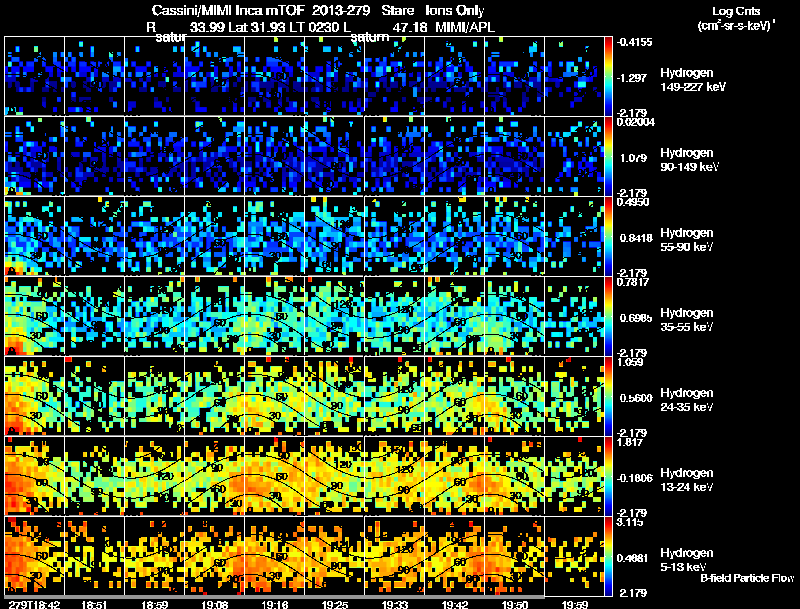800x609 pixels.
Task: Click the color bar beside the 13-24 keV row
Action: coord(608,476)
